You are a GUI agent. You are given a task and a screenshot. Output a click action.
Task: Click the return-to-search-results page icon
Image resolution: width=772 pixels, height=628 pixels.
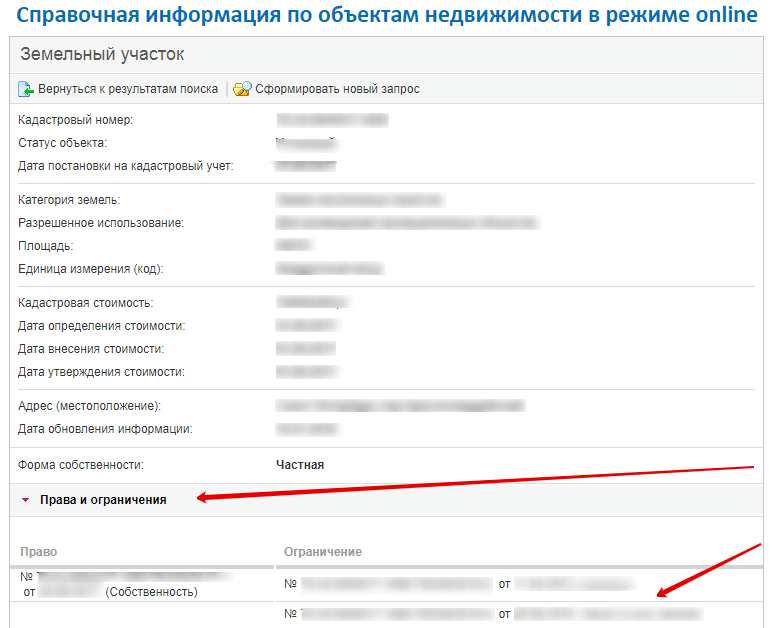(x=26, y=89)
